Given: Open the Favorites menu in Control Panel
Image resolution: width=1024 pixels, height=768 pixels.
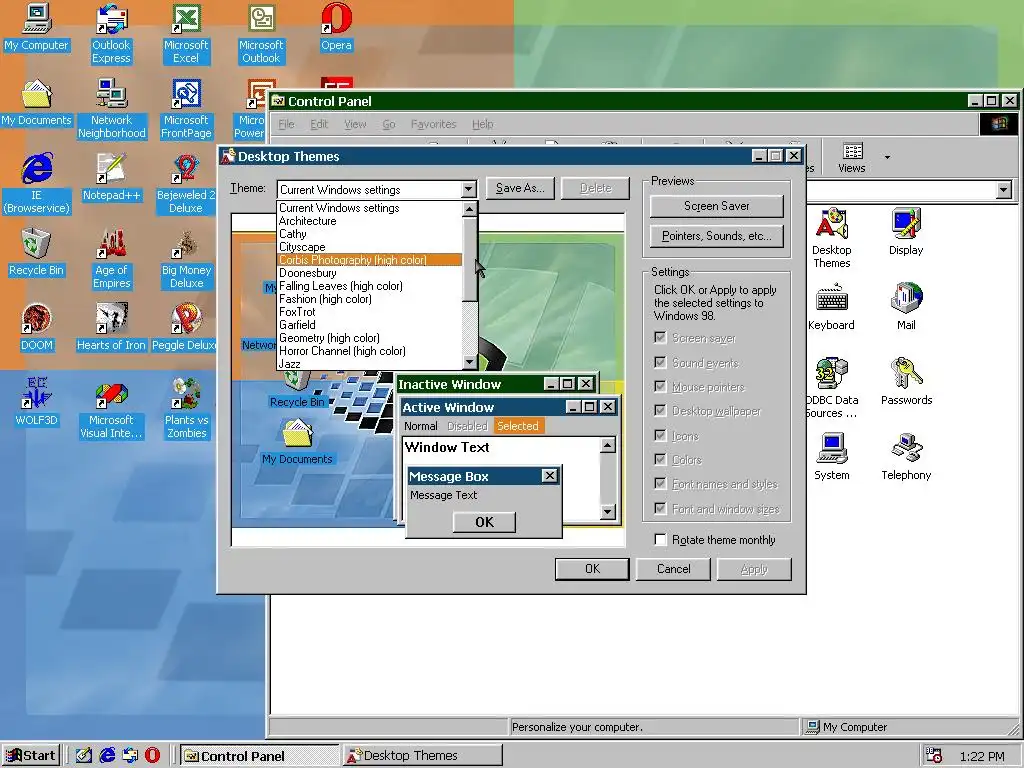Looking at the screenshot, I should [434, 124].
